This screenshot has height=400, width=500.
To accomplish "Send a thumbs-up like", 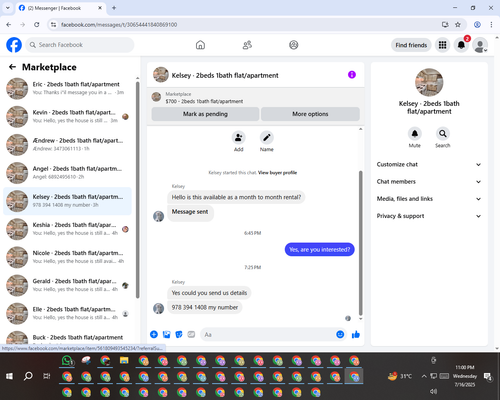I will click(x=356, y=334).
